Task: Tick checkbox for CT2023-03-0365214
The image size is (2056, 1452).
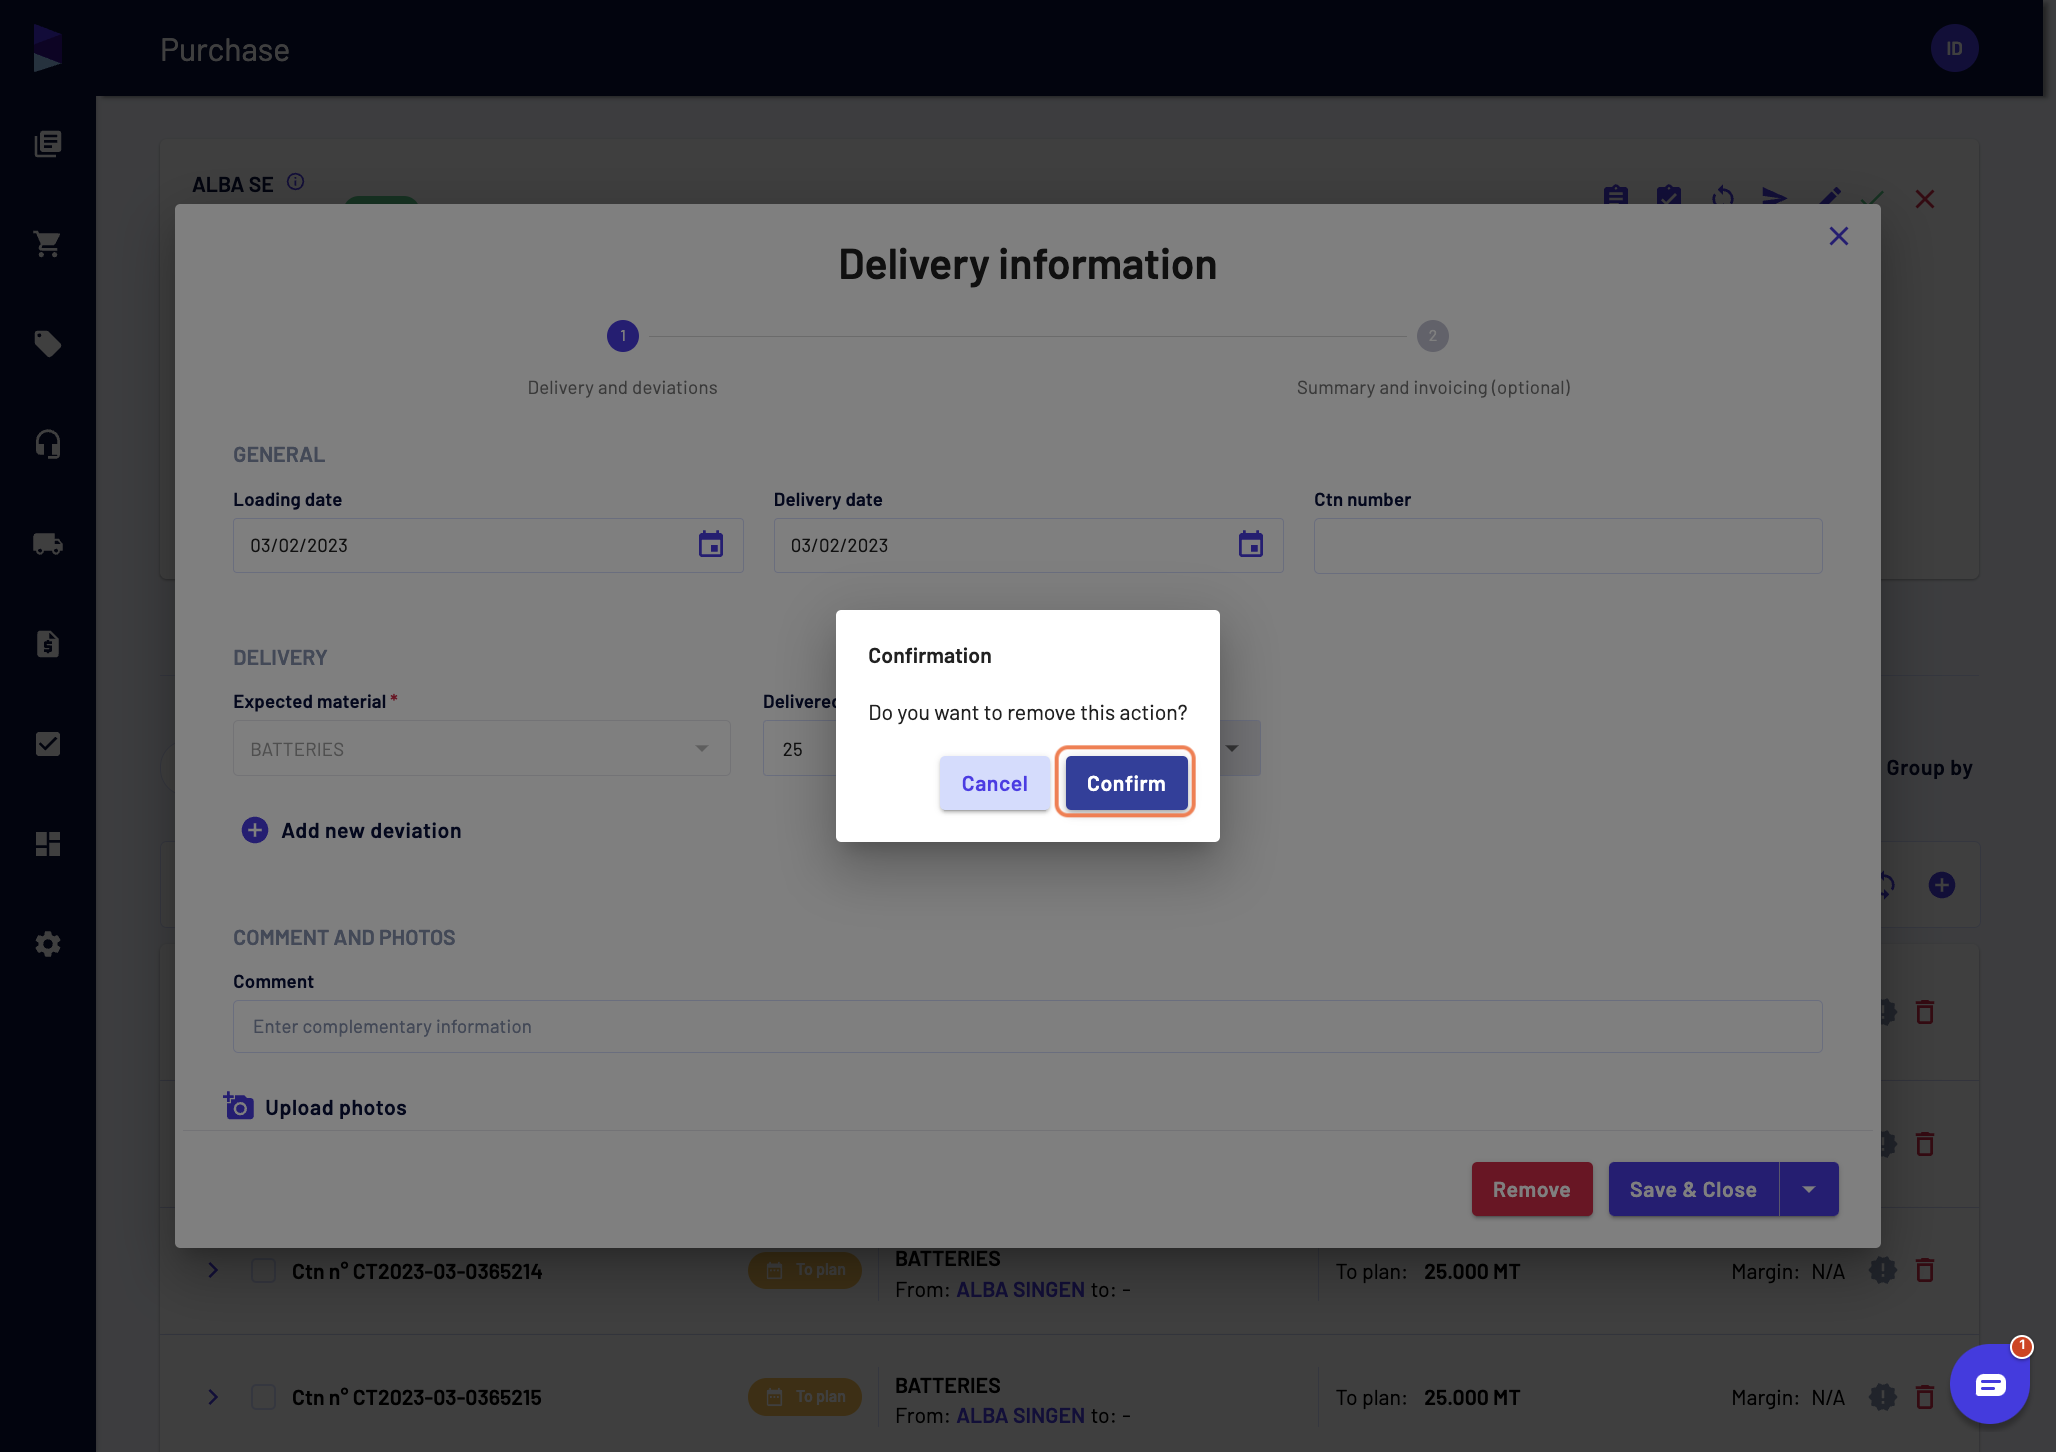Action: pos(263,1270)
